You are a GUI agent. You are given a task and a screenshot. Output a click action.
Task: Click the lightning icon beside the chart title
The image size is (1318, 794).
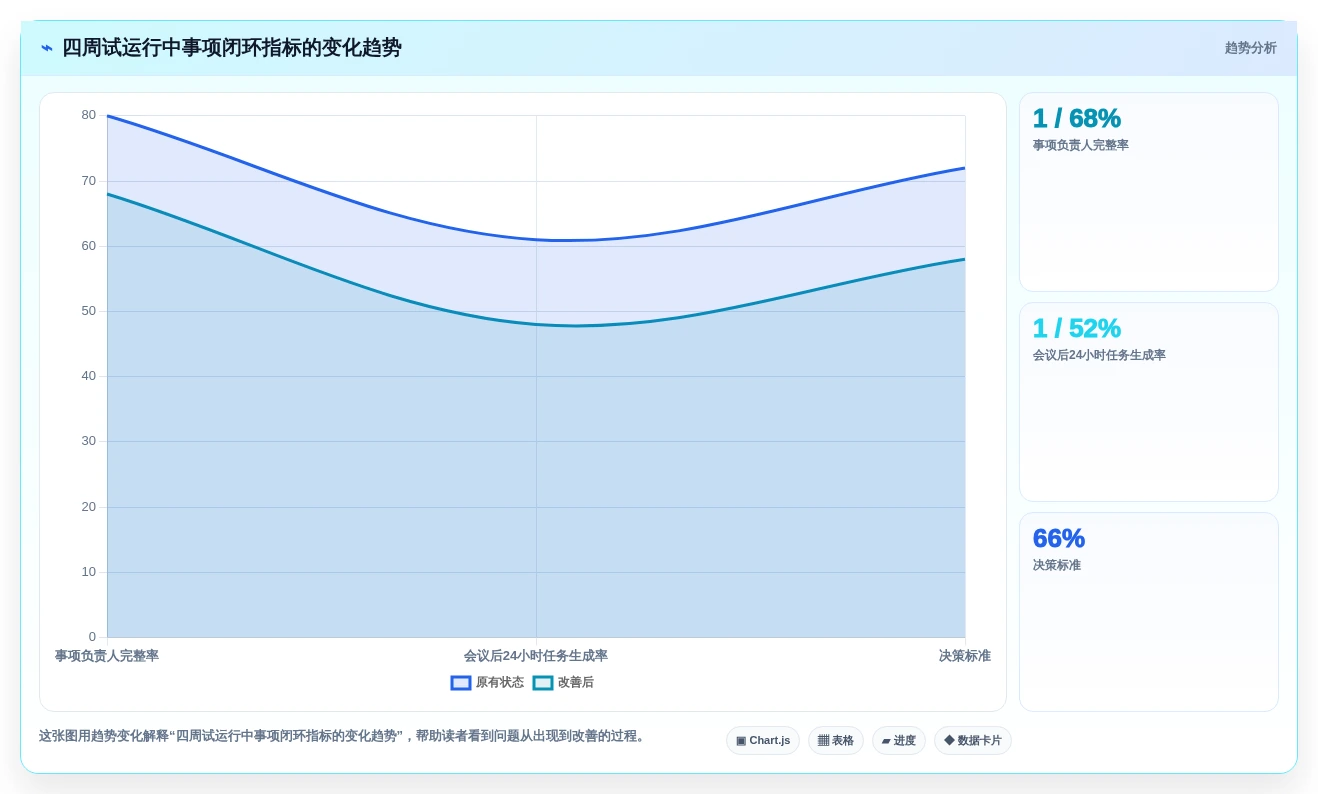click(x=47, y=48)
